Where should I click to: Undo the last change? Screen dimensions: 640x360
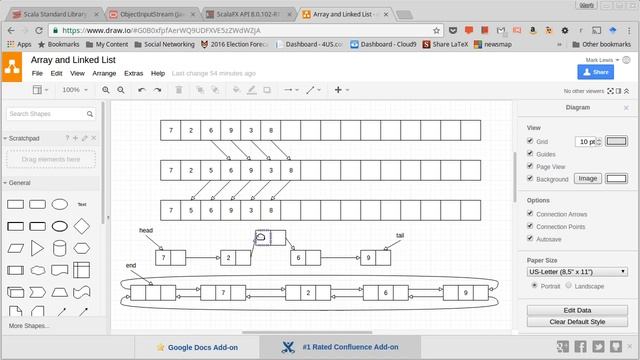[142, 90]
